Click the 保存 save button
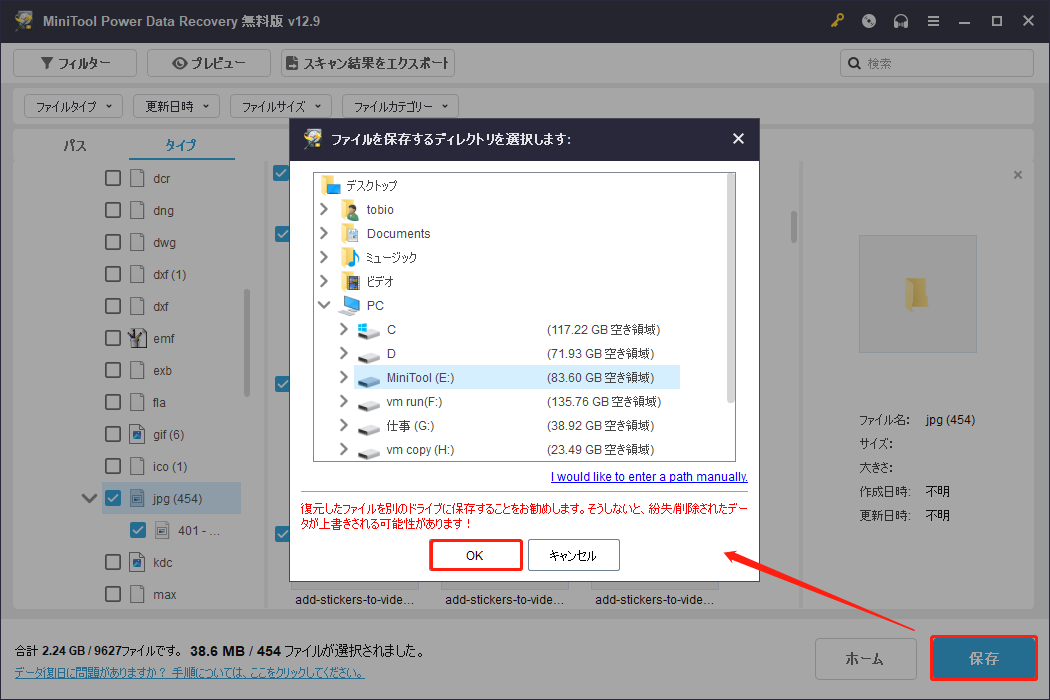This screenshot has width=1050, height=700. coord(984,658)
